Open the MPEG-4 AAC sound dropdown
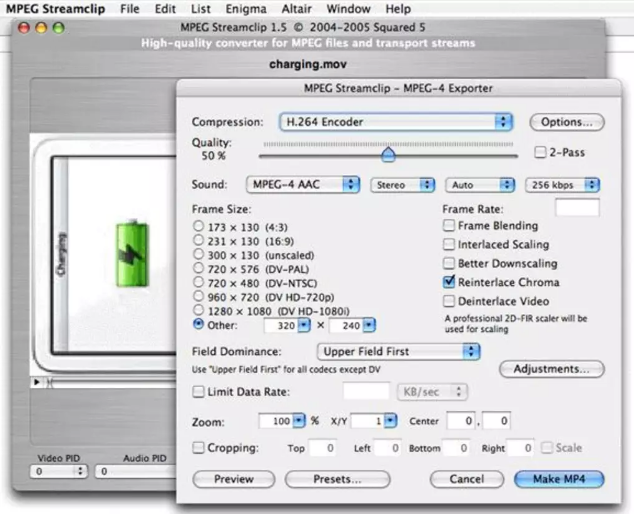Viewport: 634px width, 514px height. tap(302, 185)
